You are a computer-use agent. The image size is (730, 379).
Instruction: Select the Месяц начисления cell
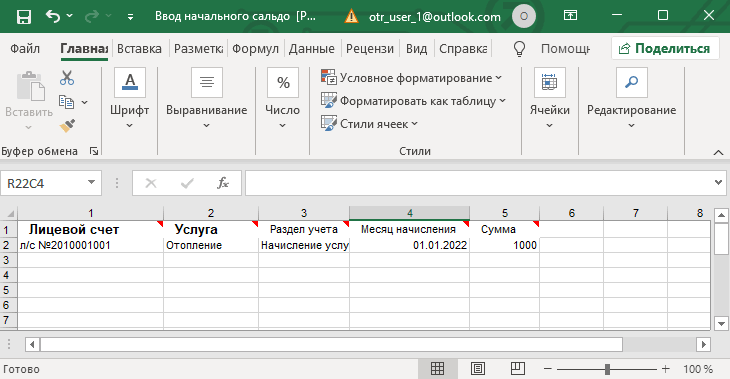(x=410, y=230)
